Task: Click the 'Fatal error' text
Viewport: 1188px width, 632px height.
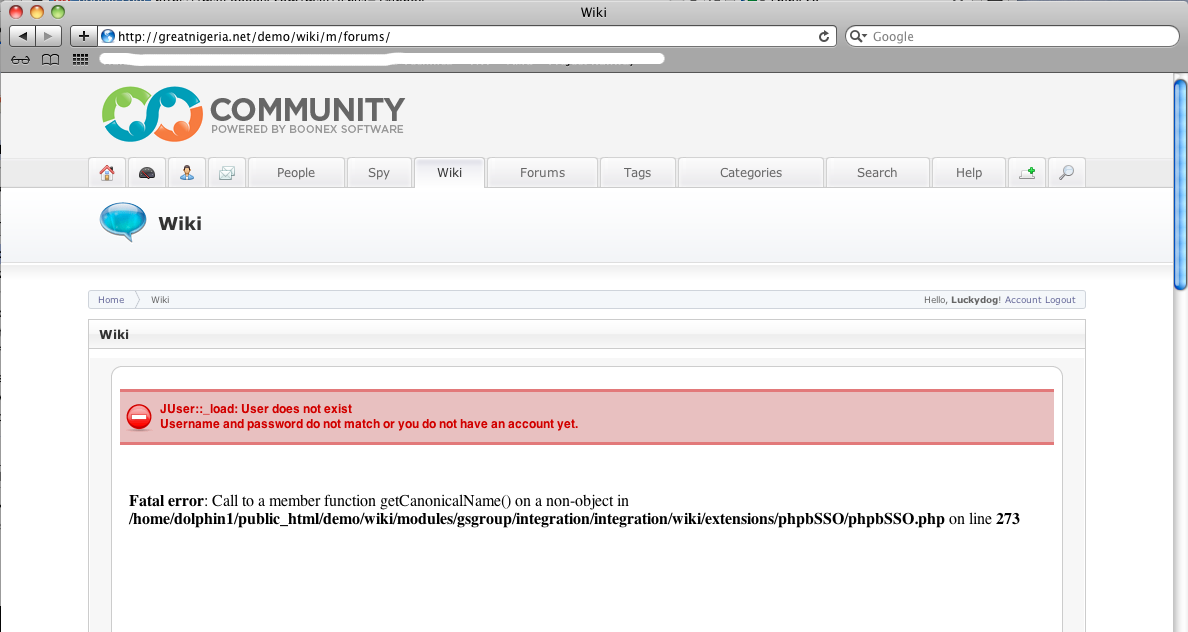Action: click(166, 501)
